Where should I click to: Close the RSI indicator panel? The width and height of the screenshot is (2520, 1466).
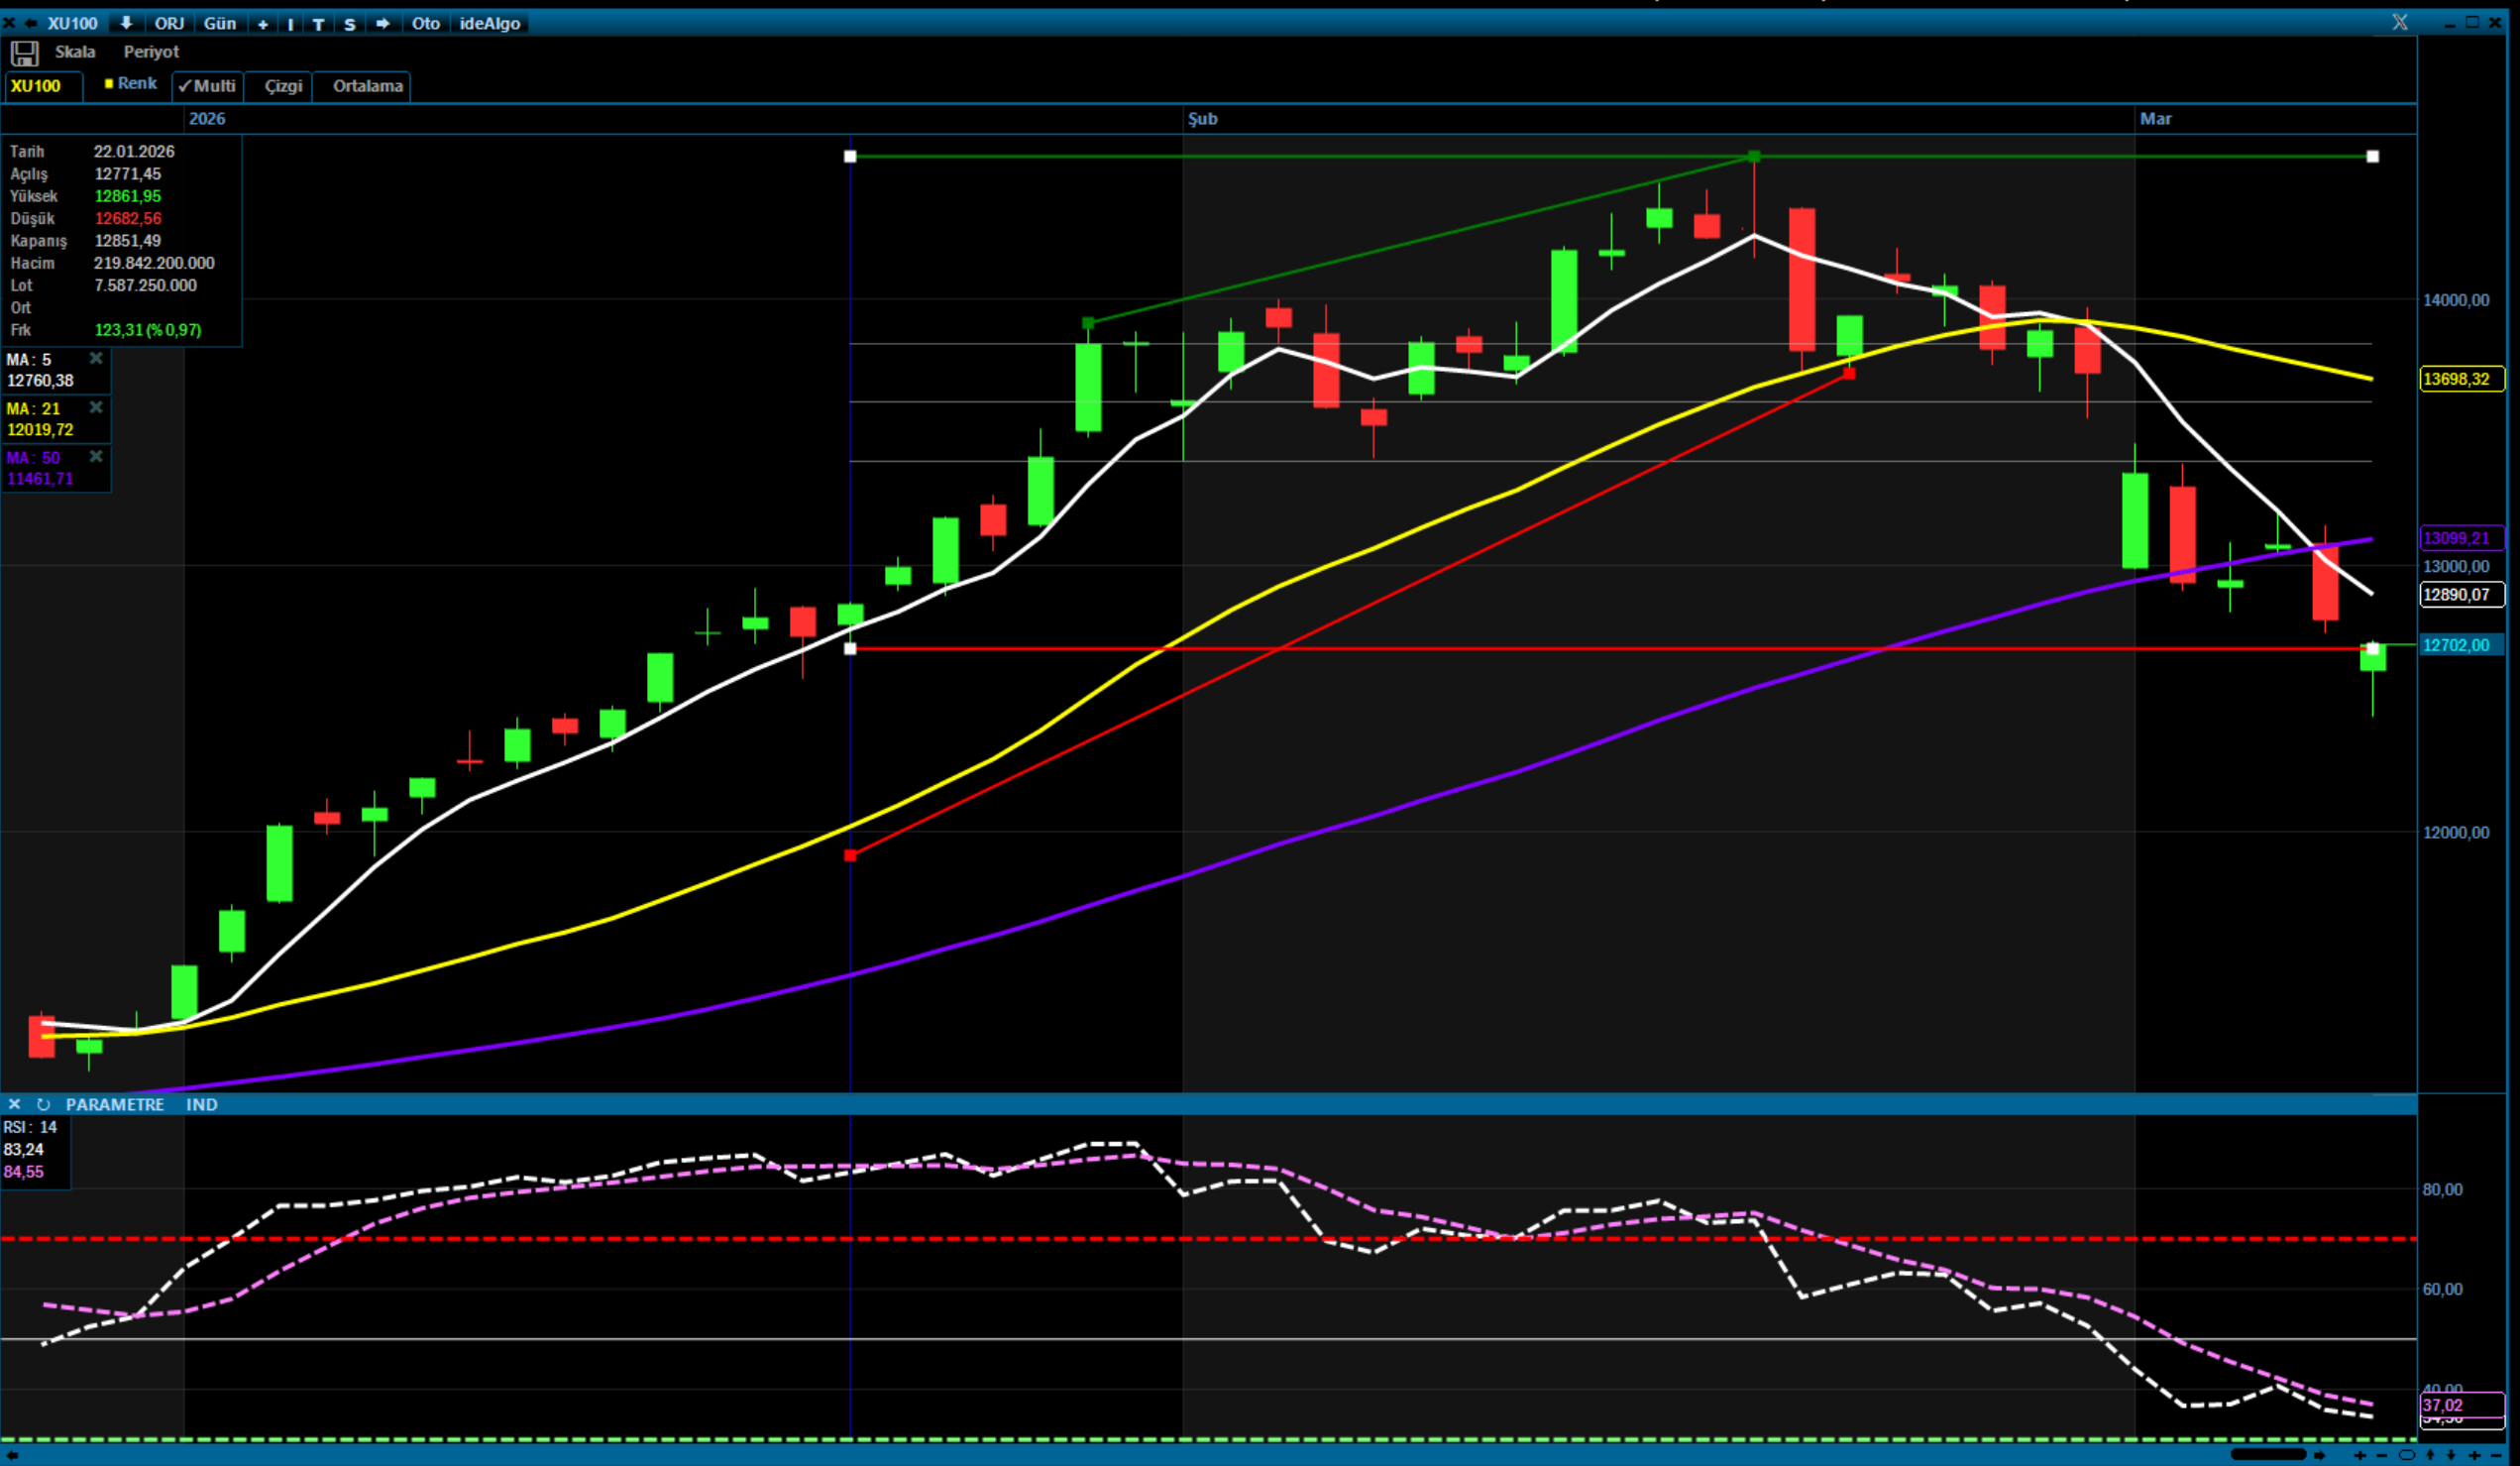(x=14, y=1104)
